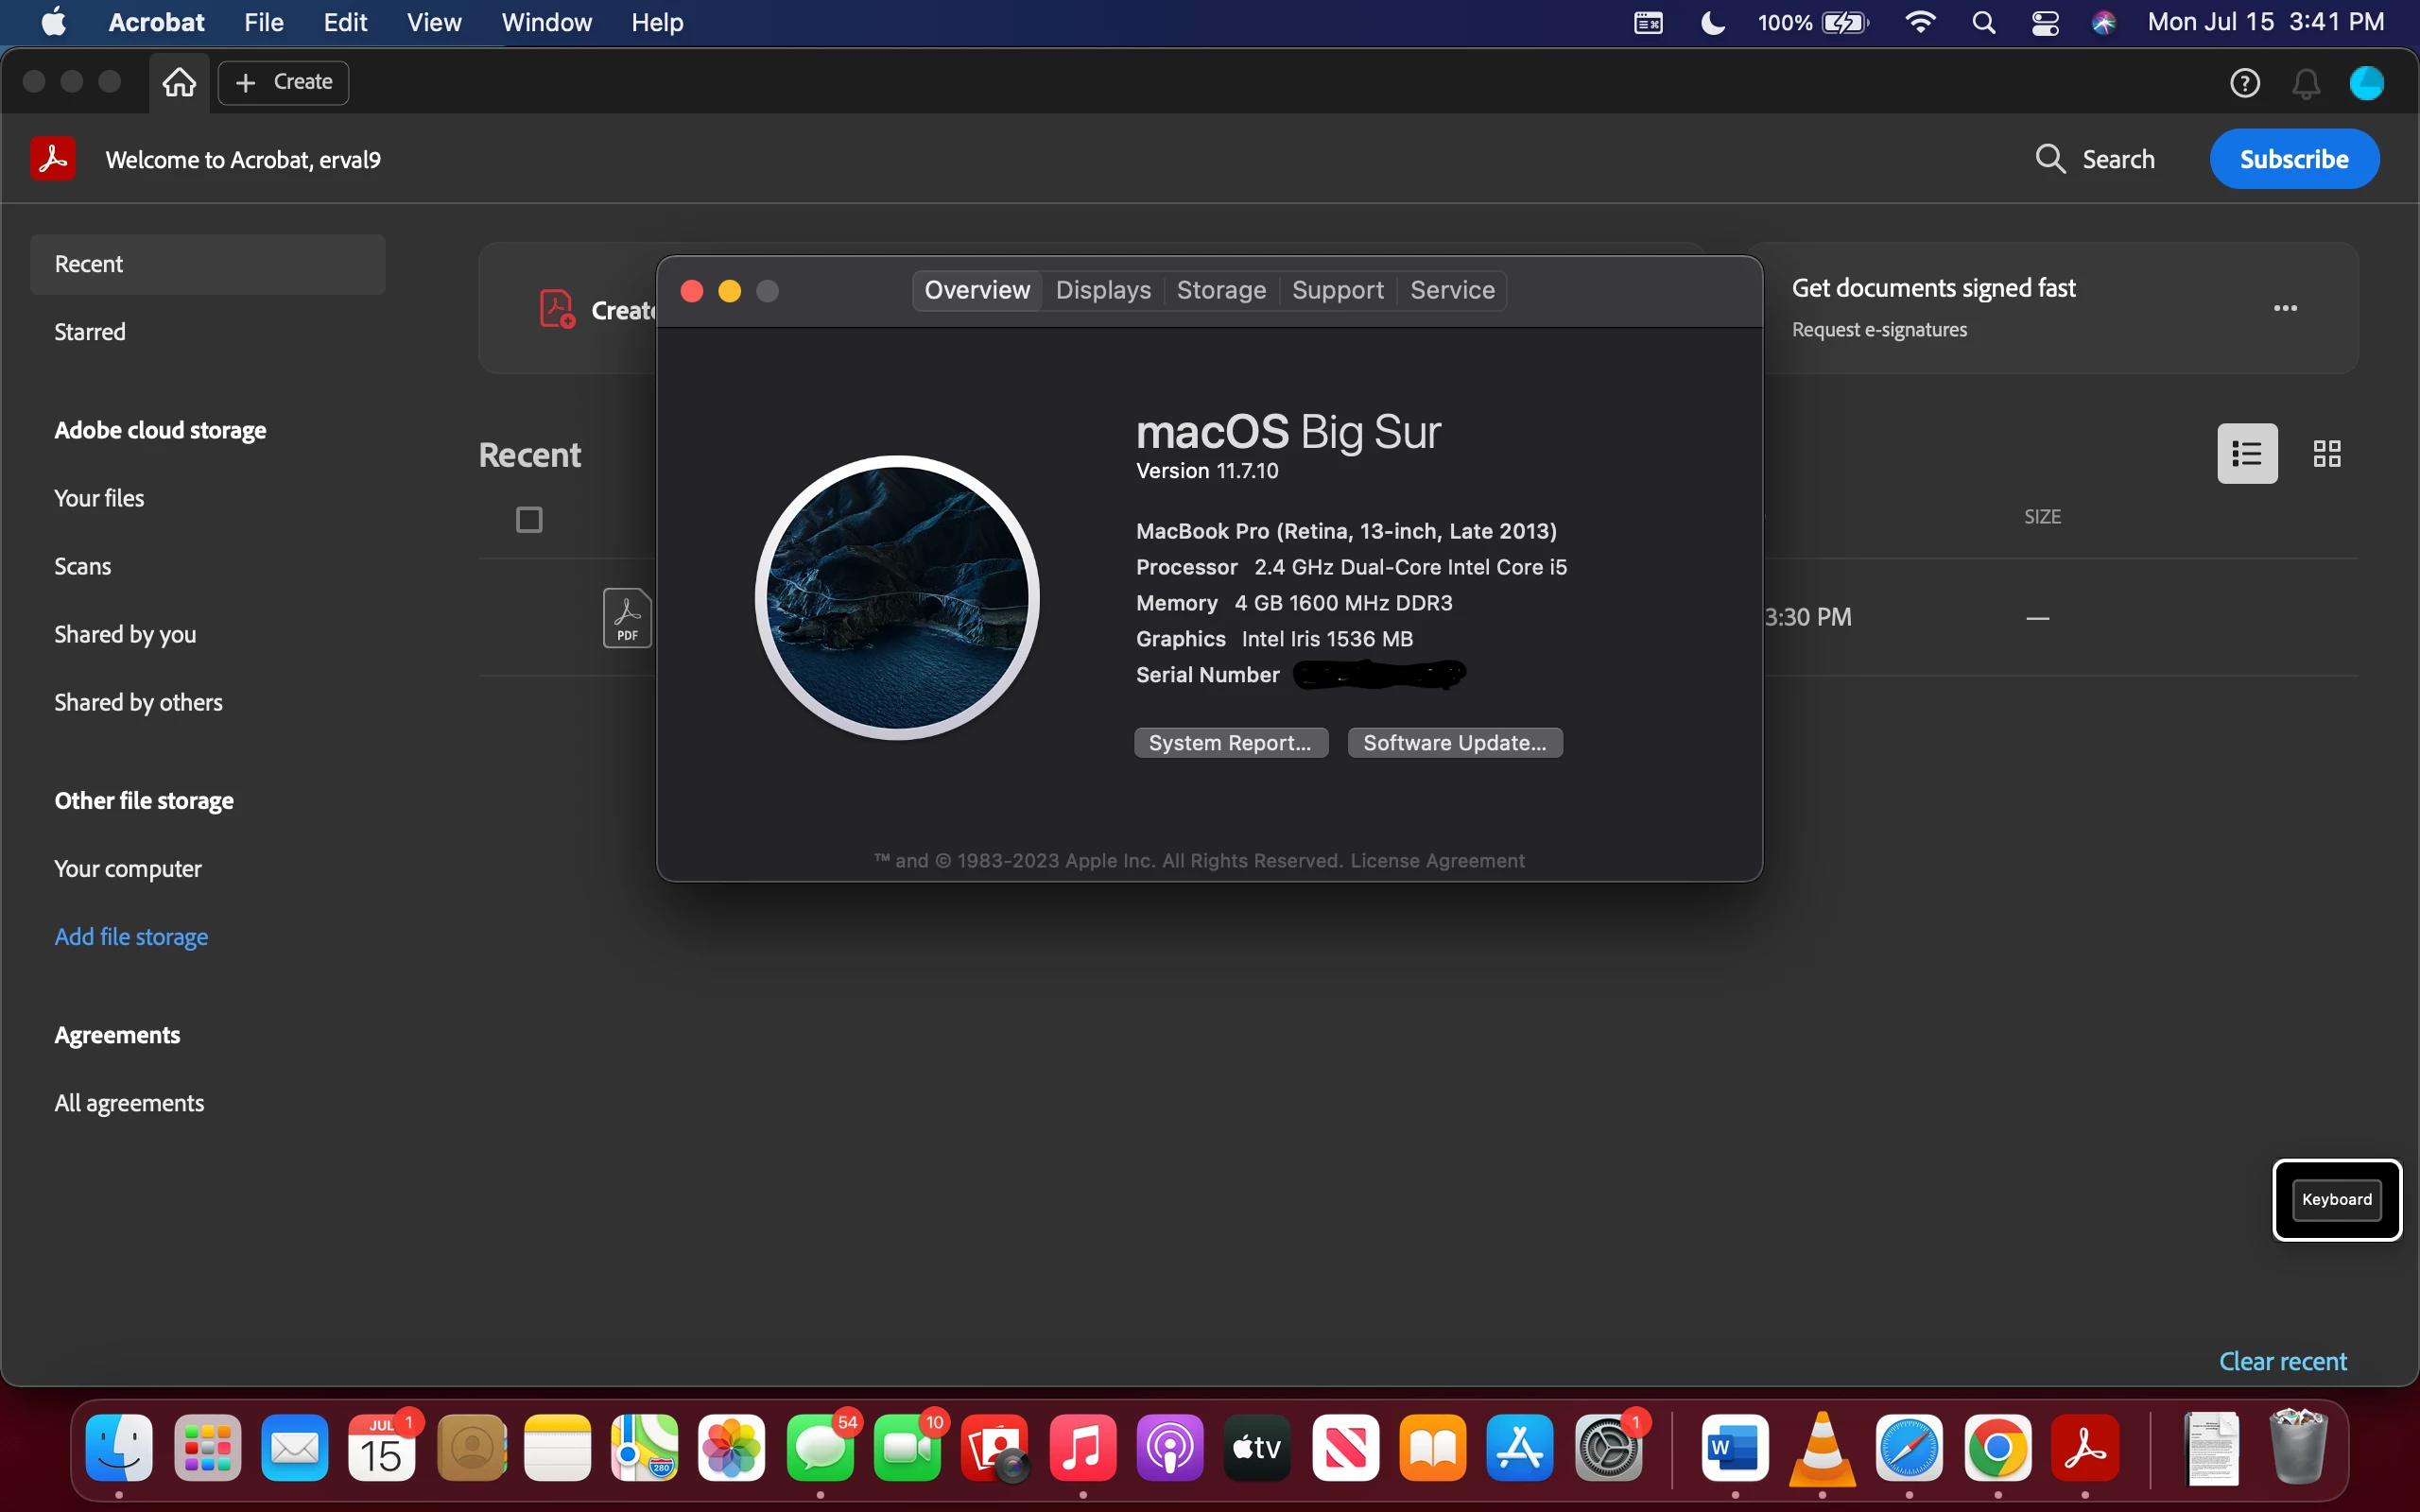Switch to the Storage tab
The width and height of the screenshot is (2420, 1512).
point(1221,290)
